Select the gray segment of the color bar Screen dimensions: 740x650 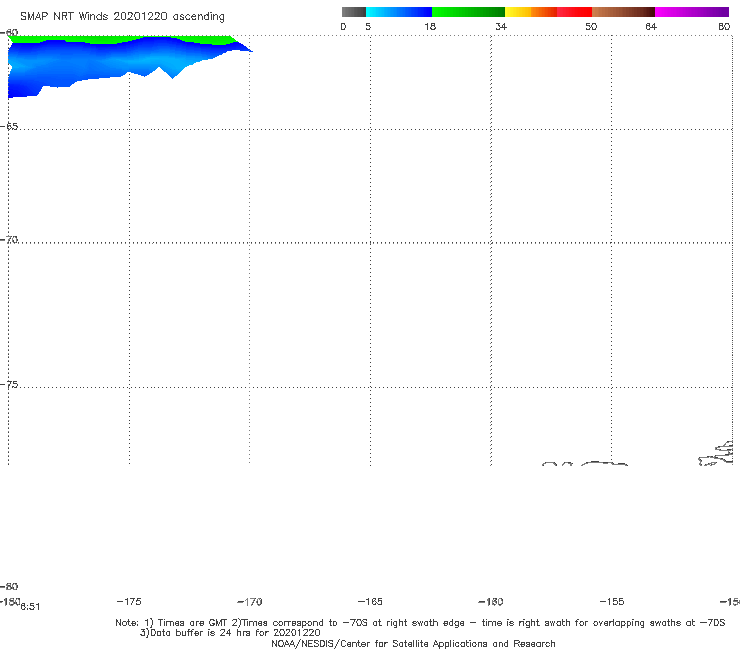(353, 12)
